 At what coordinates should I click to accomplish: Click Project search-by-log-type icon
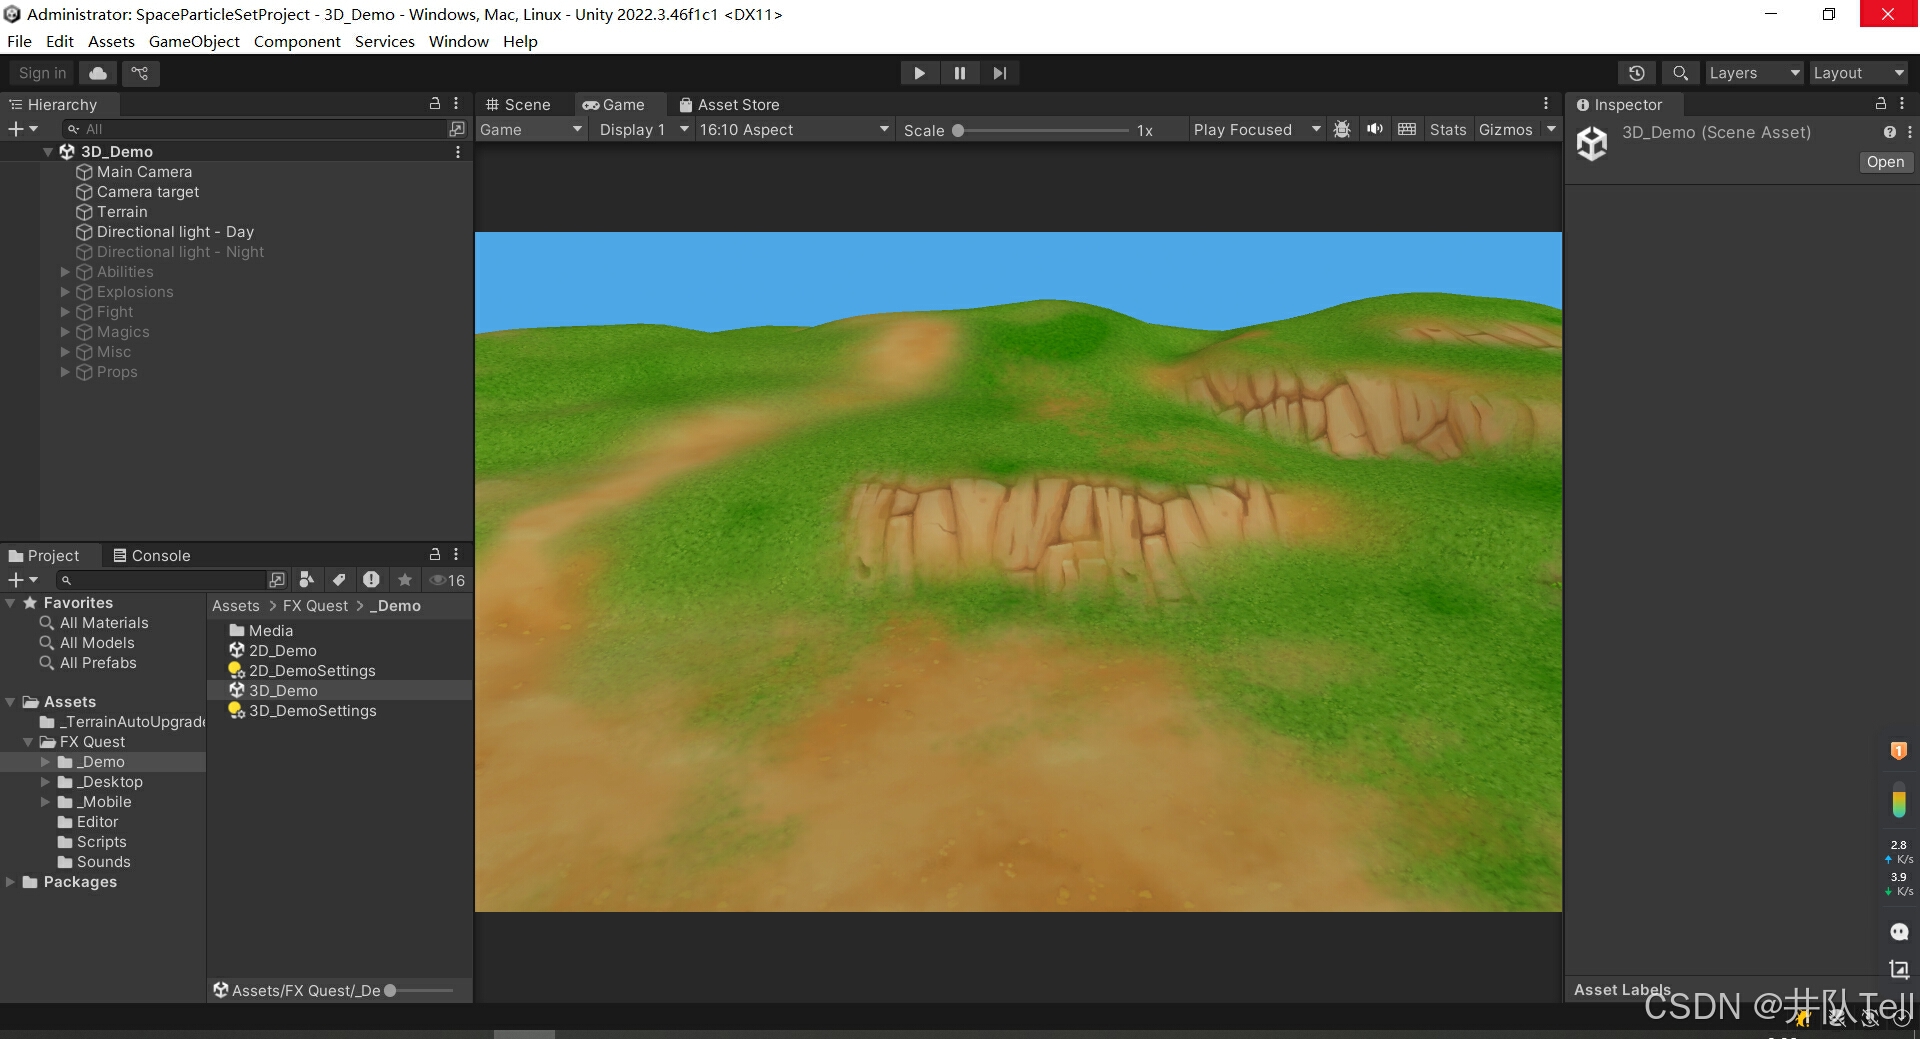[371, 580]
